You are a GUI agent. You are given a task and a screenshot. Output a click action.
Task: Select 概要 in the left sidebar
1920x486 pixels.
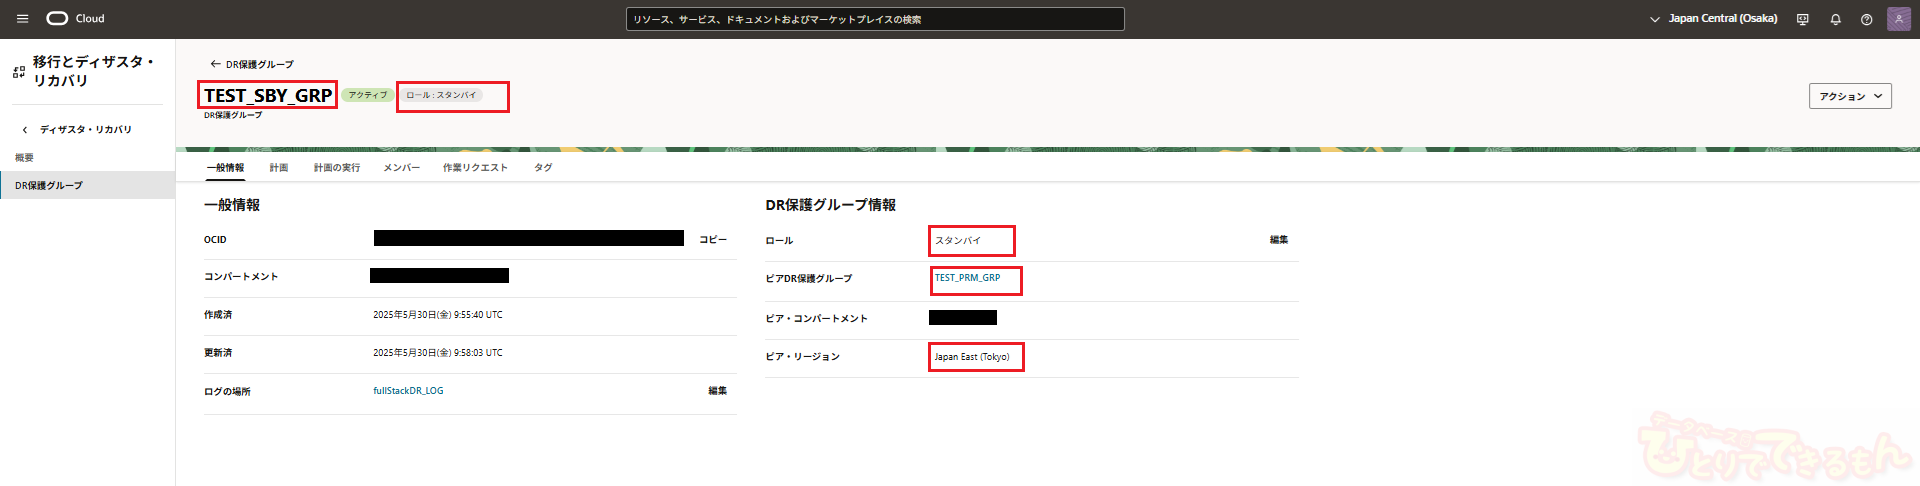25,158
